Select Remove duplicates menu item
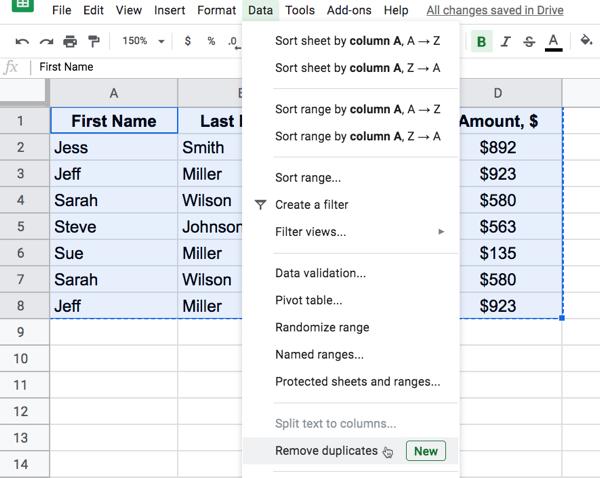 click(351, 451)
